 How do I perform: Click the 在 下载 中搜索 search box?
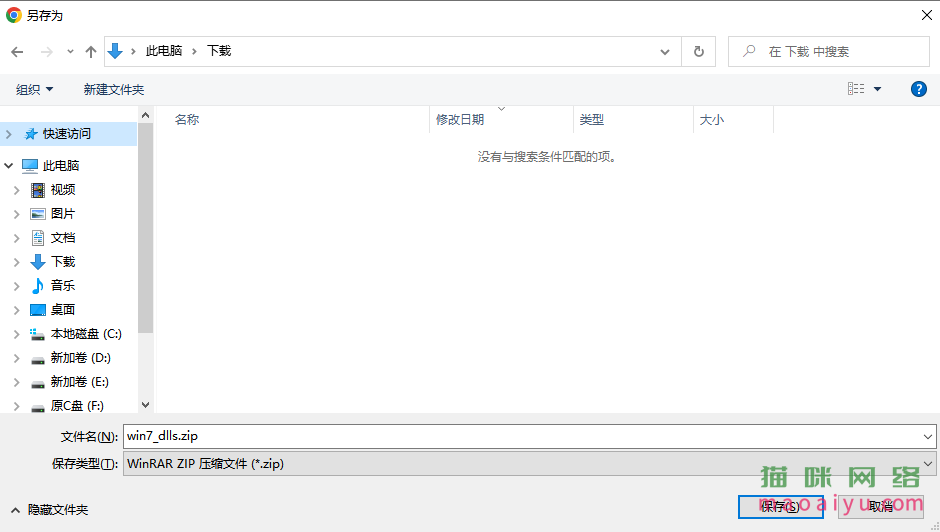(x=829, y=52)
